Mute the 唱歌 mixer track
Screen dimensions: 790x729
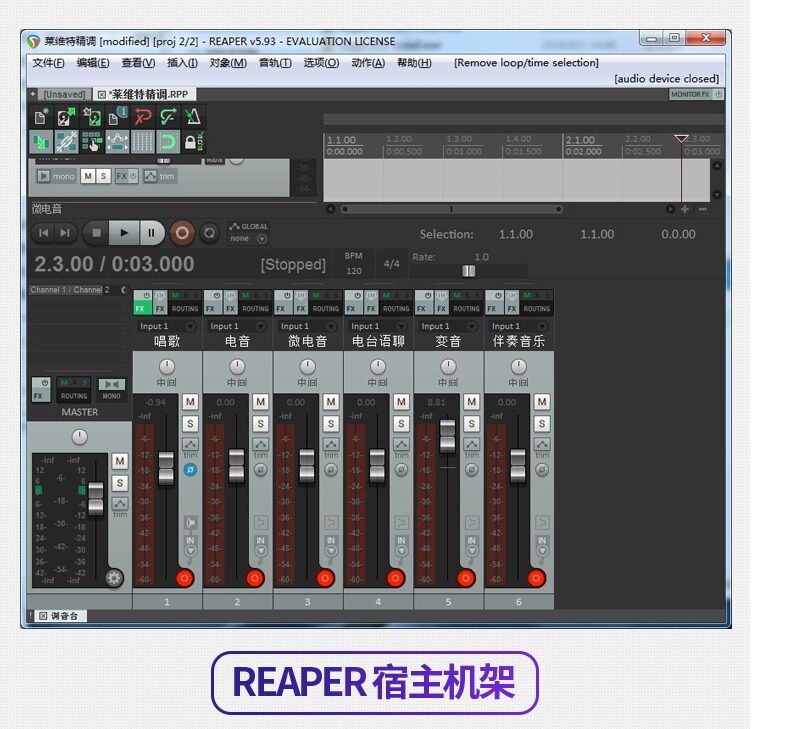coord(190,402)
